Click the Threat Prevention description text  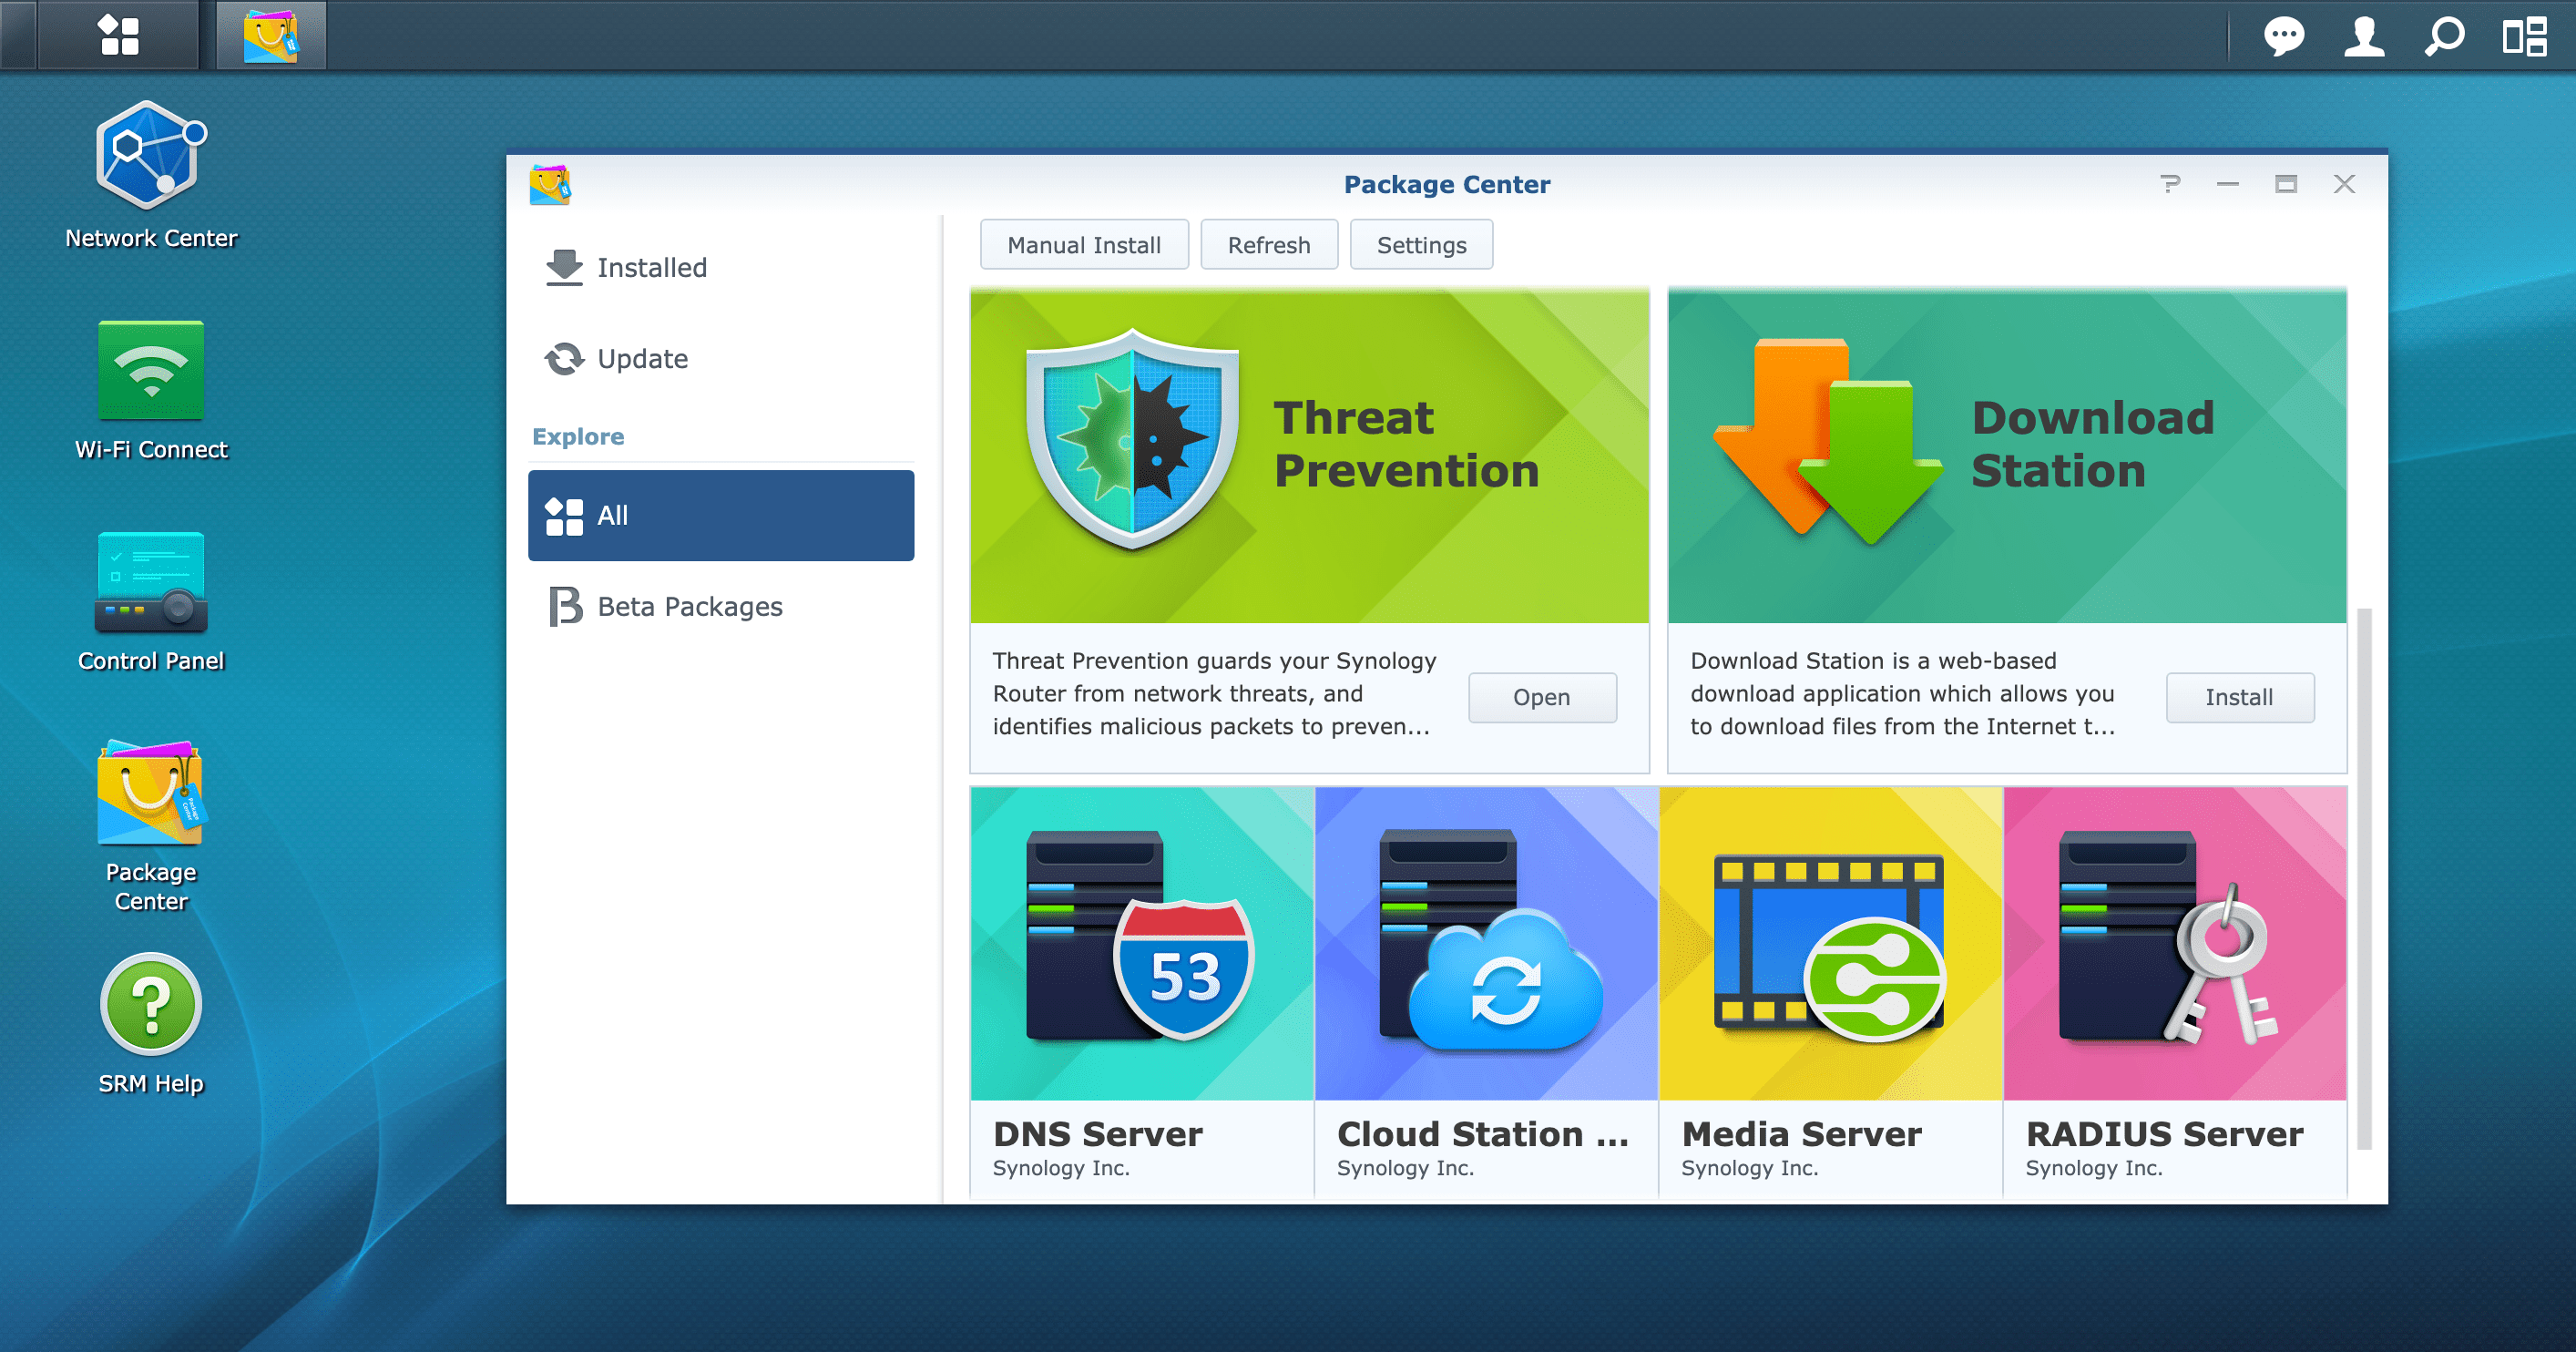pyautogui.click(x=1214, y=694)
